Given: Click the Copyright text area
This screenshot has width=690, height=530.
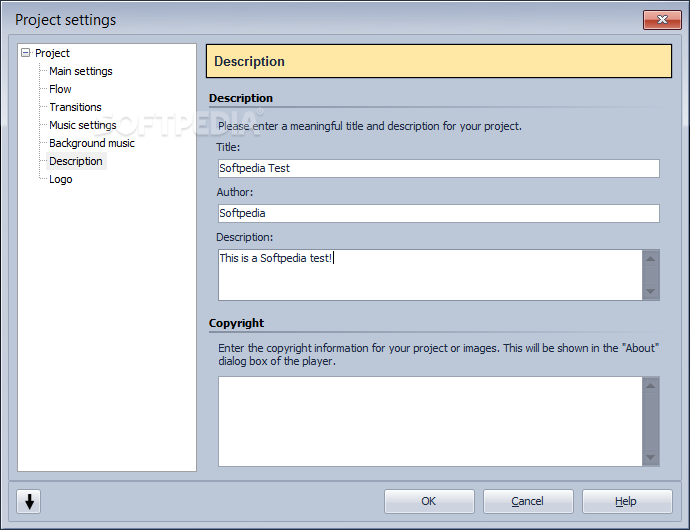Looking at the screenshot, I should 430,421.
